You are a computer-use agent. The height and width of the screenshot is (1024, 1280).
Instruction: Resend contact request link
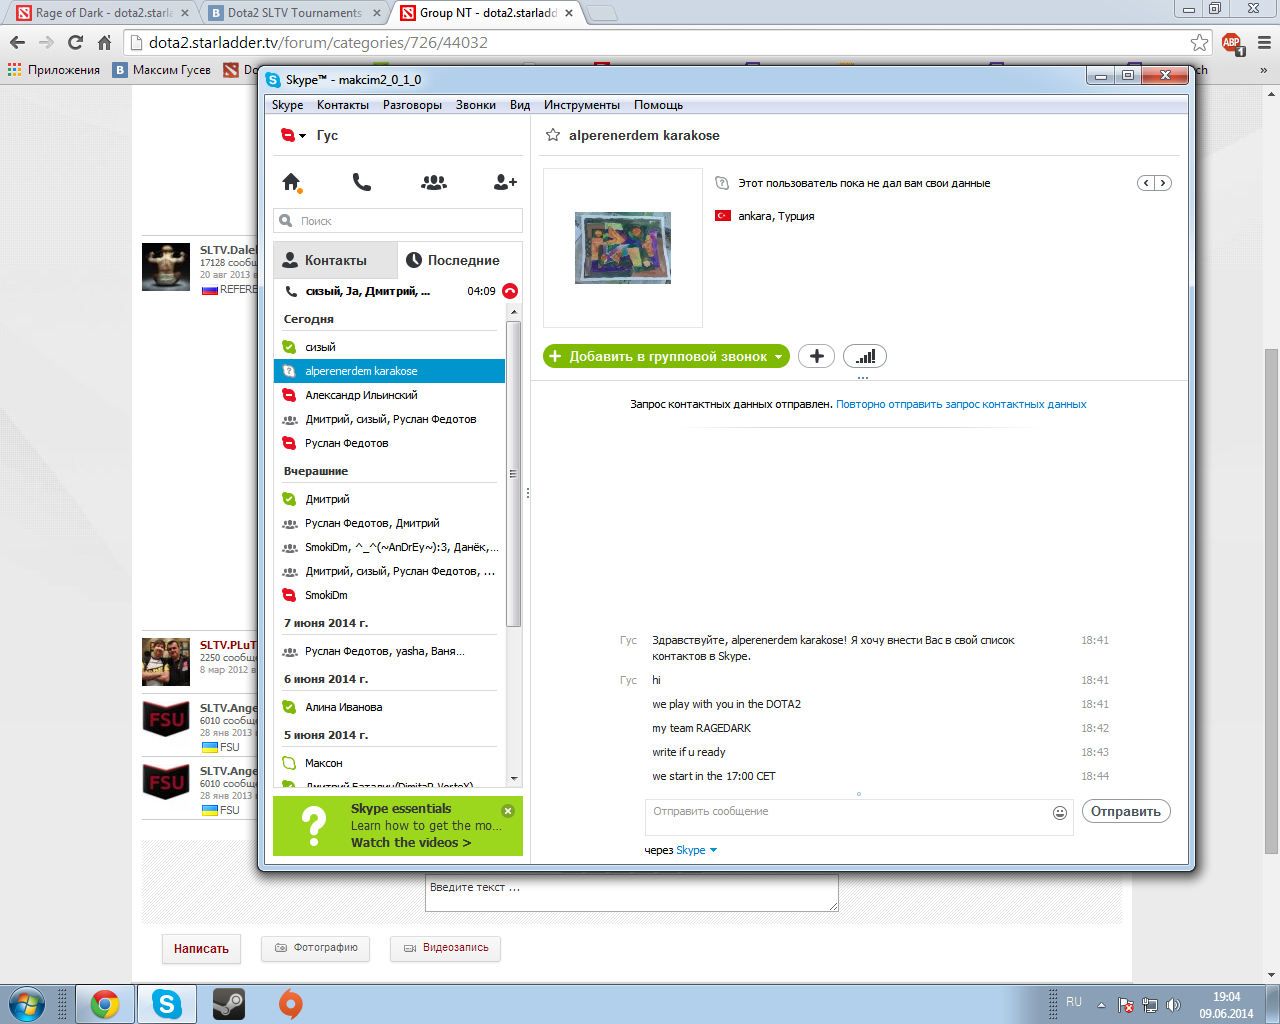tap(961, 405)
